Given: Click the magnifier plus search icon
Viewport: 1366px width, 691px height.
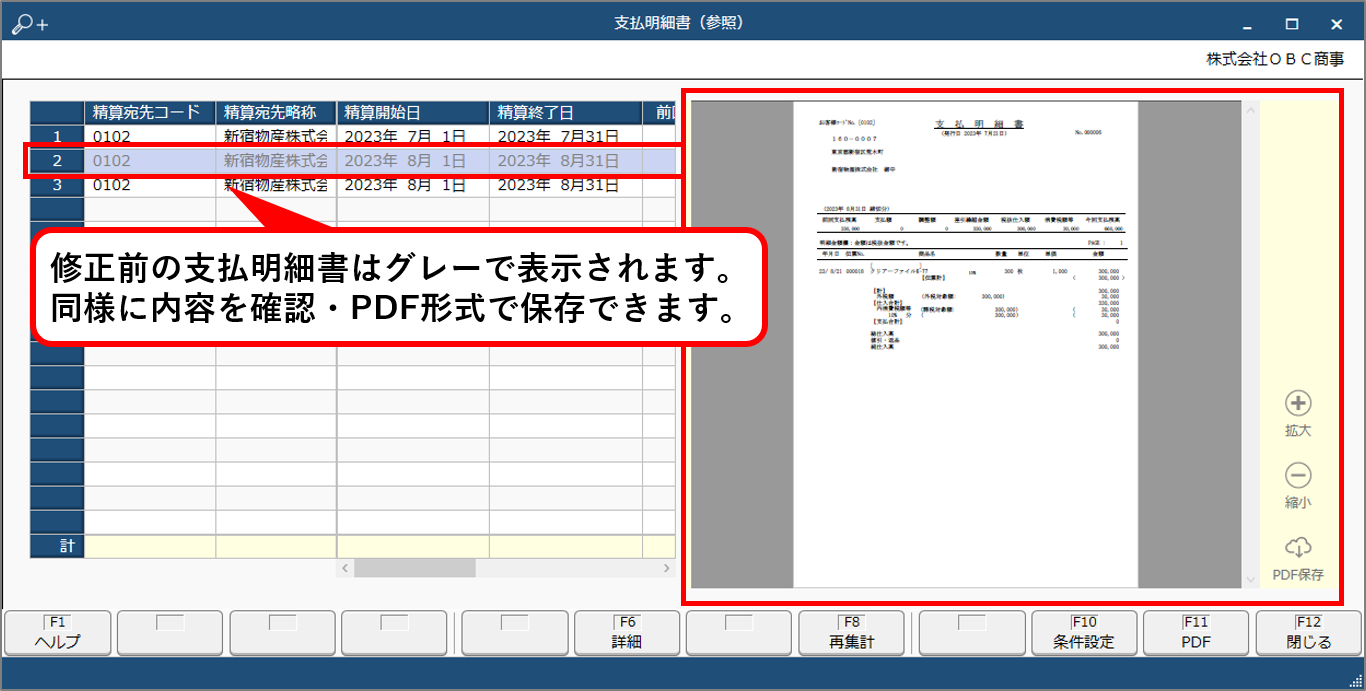Looking at the screenshot, I should (x=29, y=23).
